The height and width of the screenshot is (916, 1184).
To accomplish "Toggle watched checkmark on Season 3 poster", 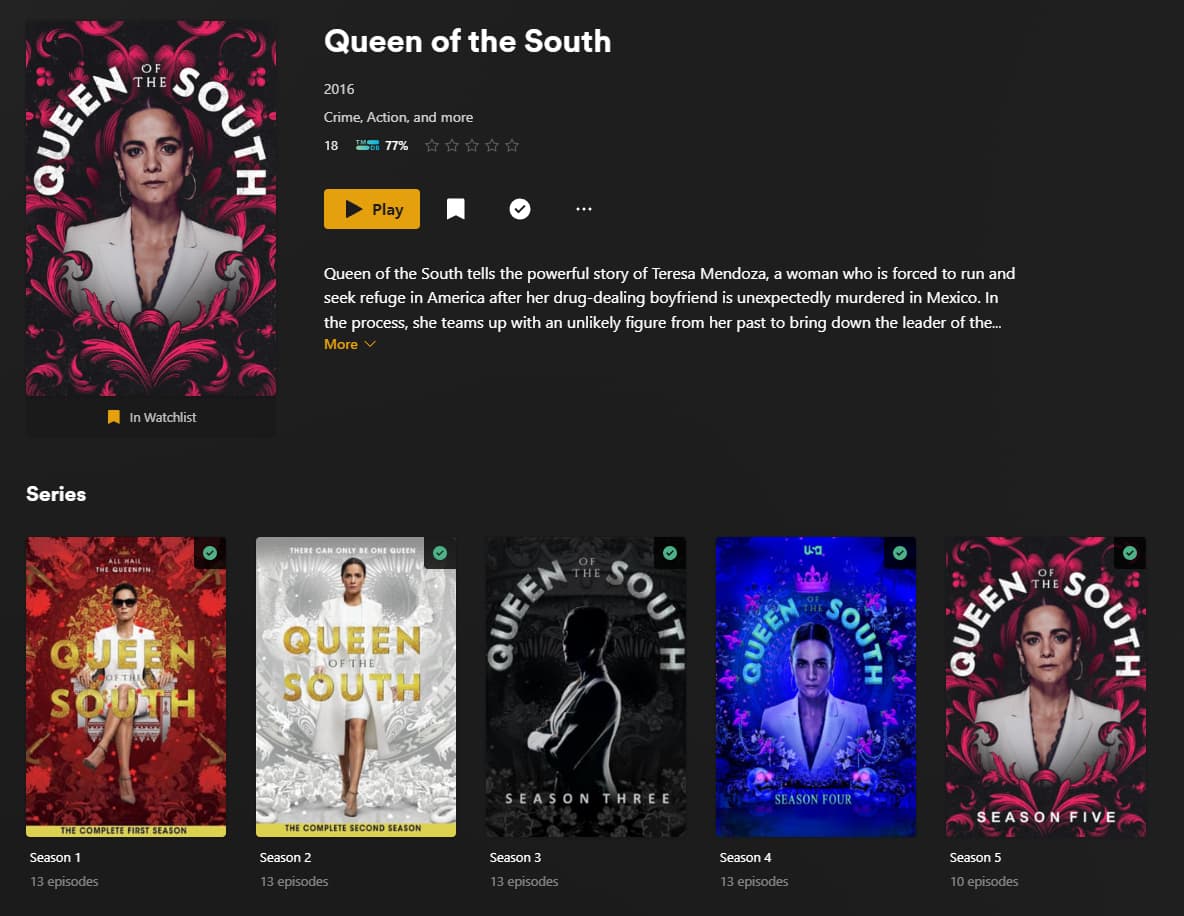I will point(670,553).
